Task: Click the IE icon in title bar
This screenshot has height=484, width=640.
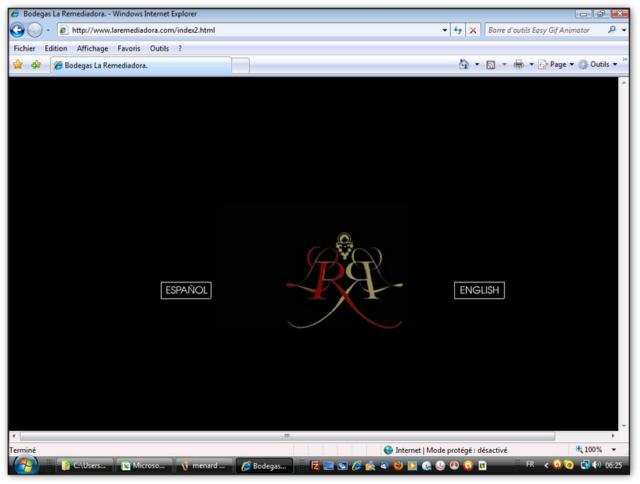Action: click(x=15, y=14)
